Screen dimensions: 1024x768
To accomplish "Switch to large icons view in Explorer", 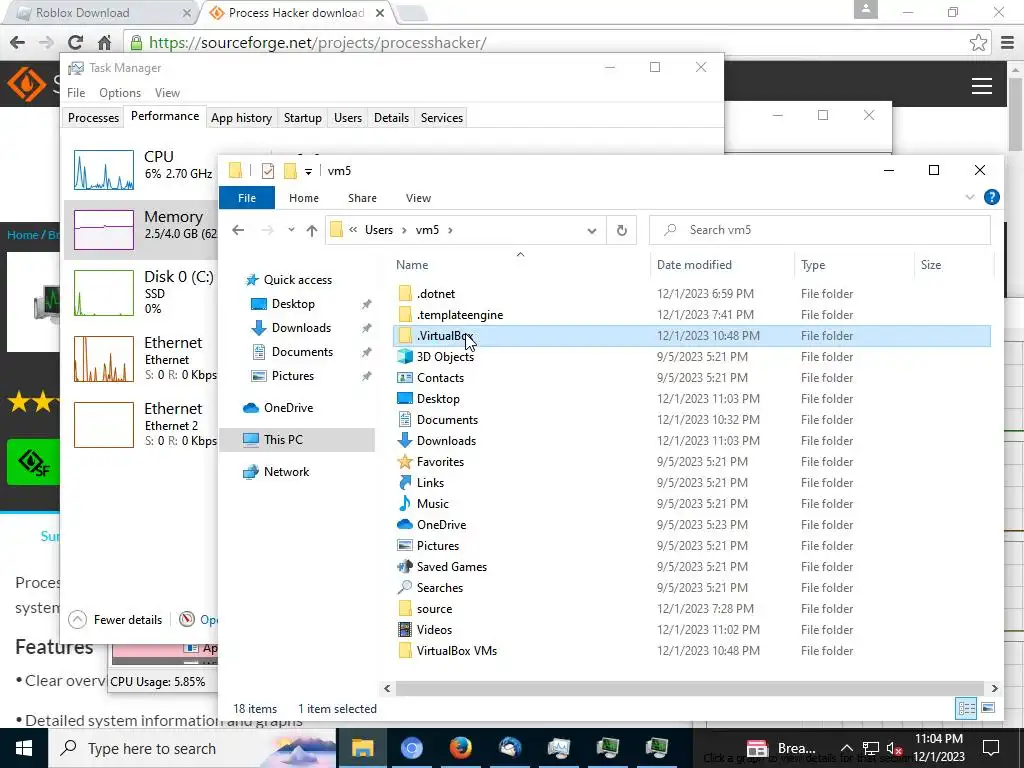I will point(988,708).
